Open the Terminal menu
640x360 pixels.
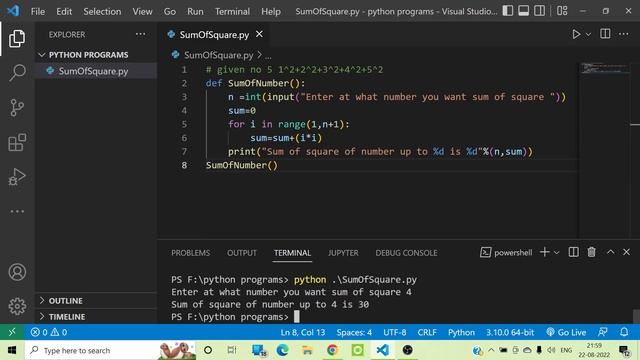point(232,11)
